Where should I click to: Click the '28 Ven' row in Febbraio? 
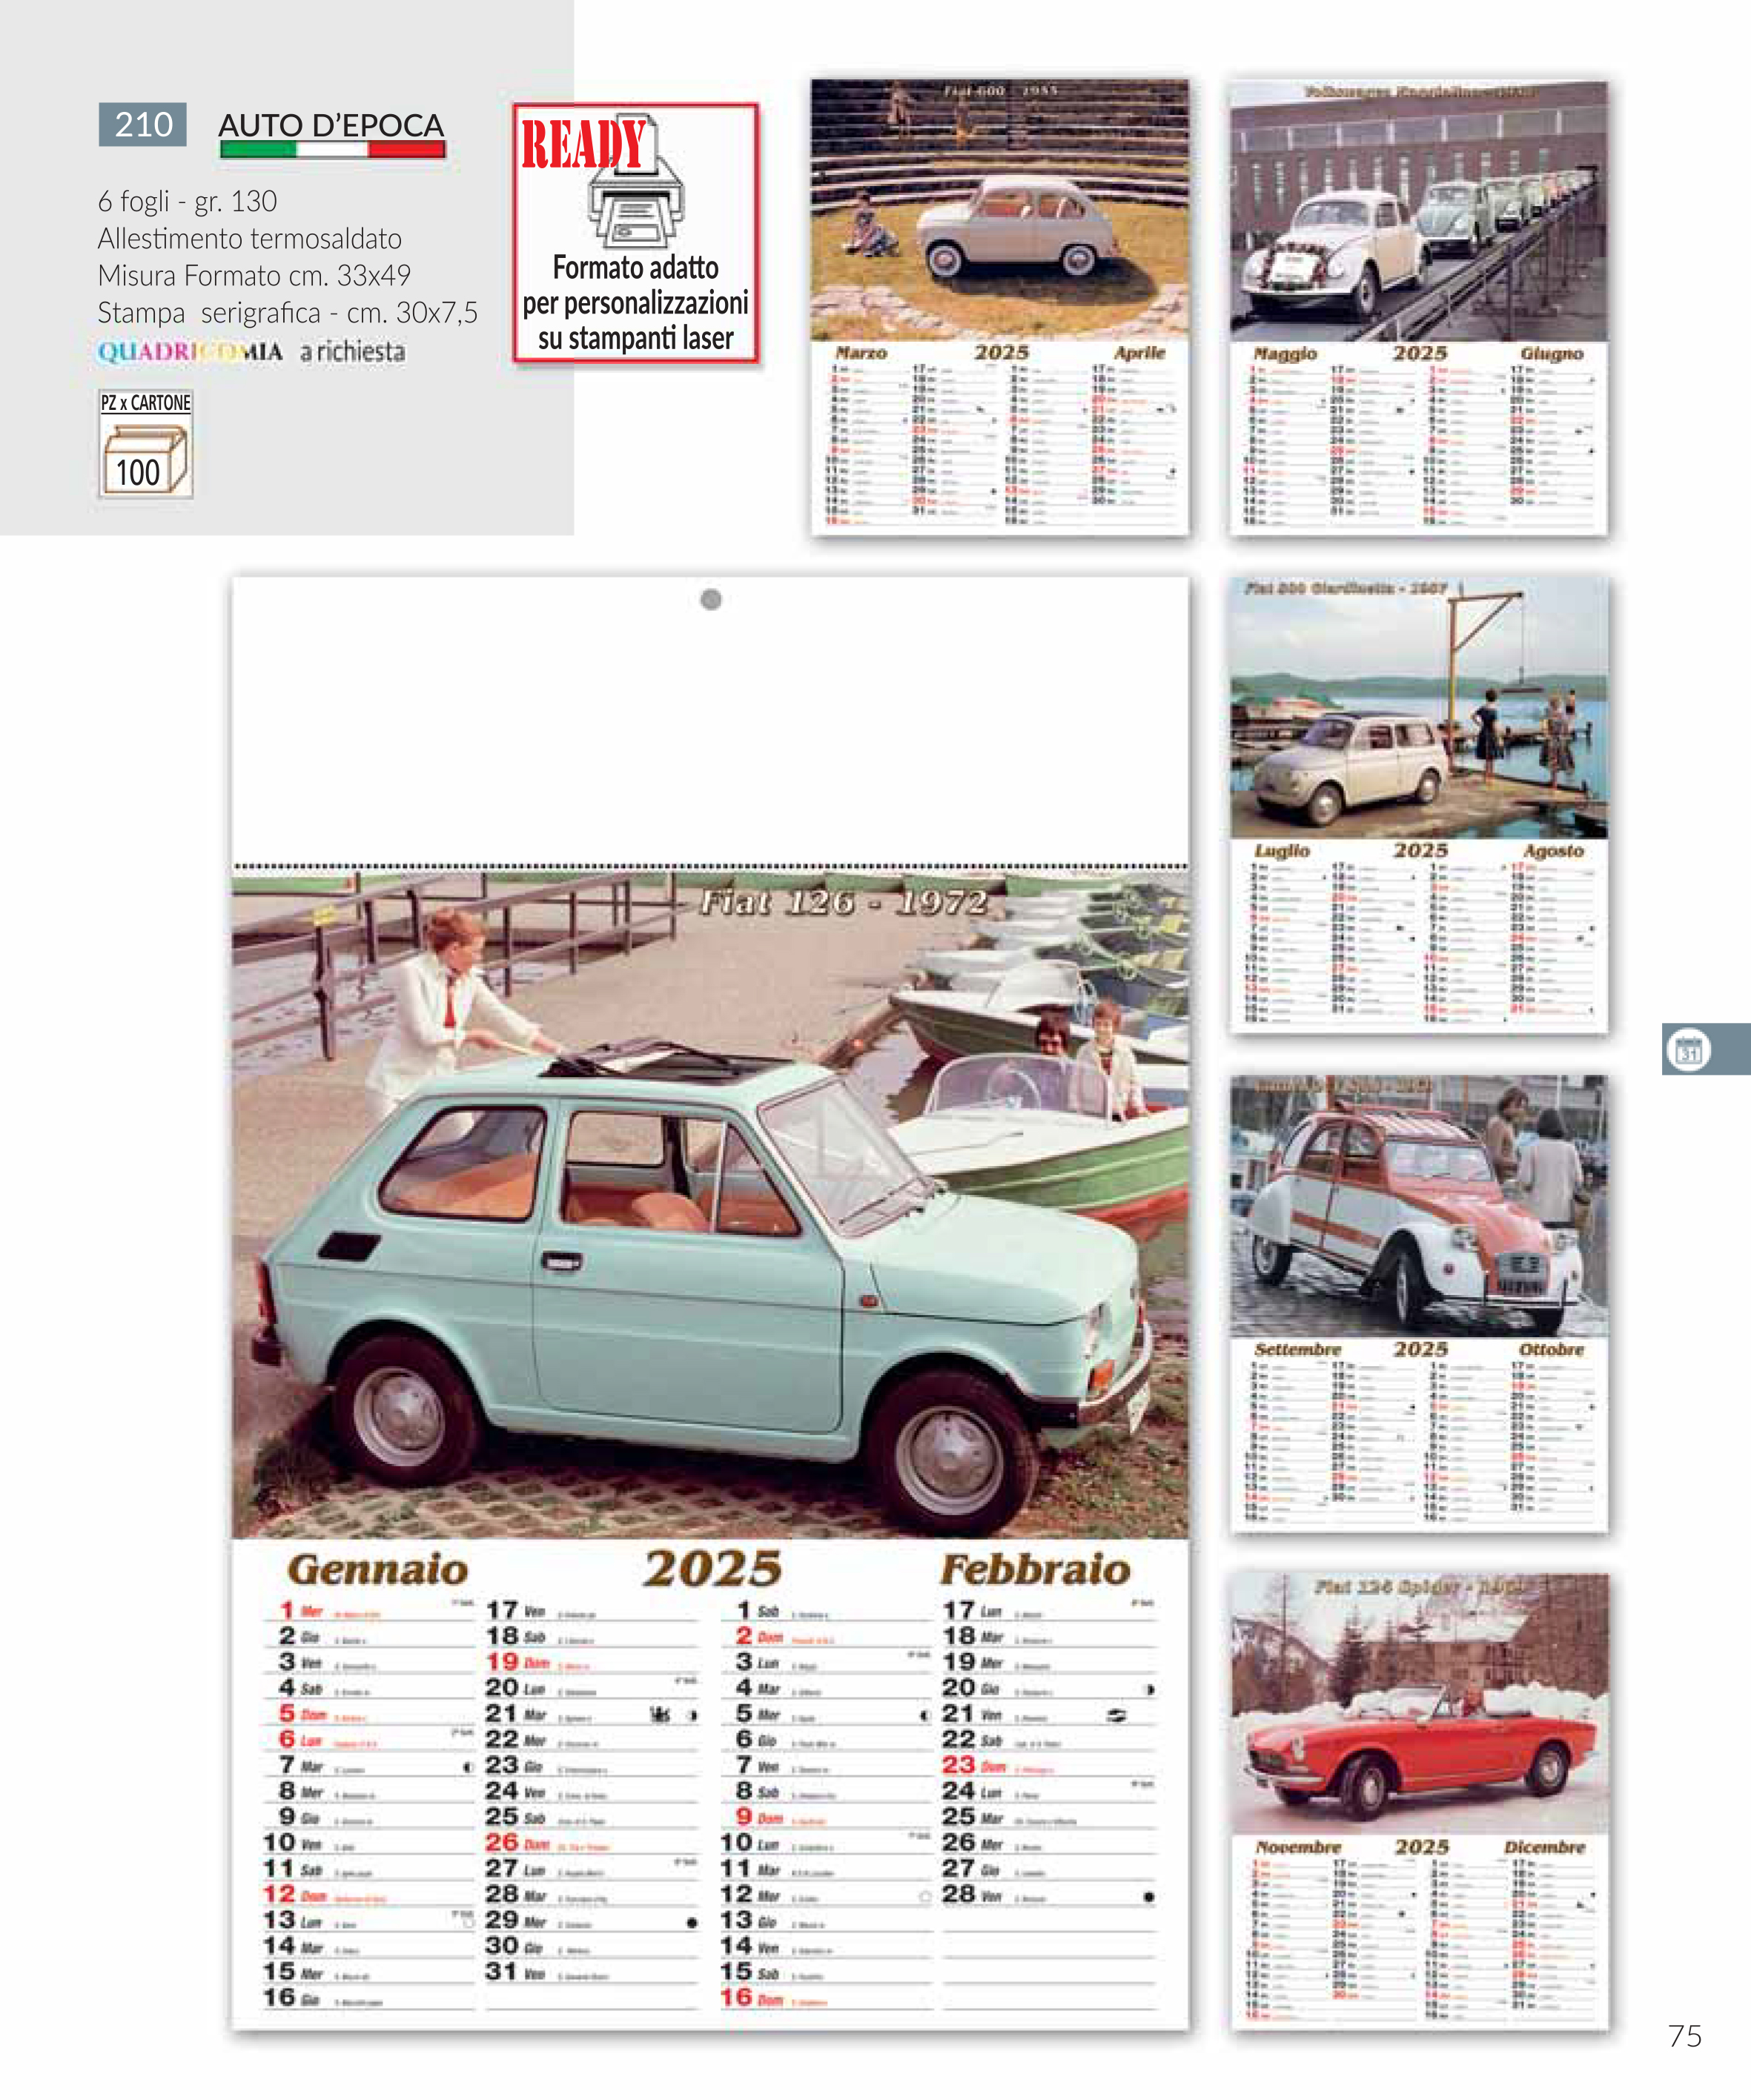(x=1049, y=1895)
